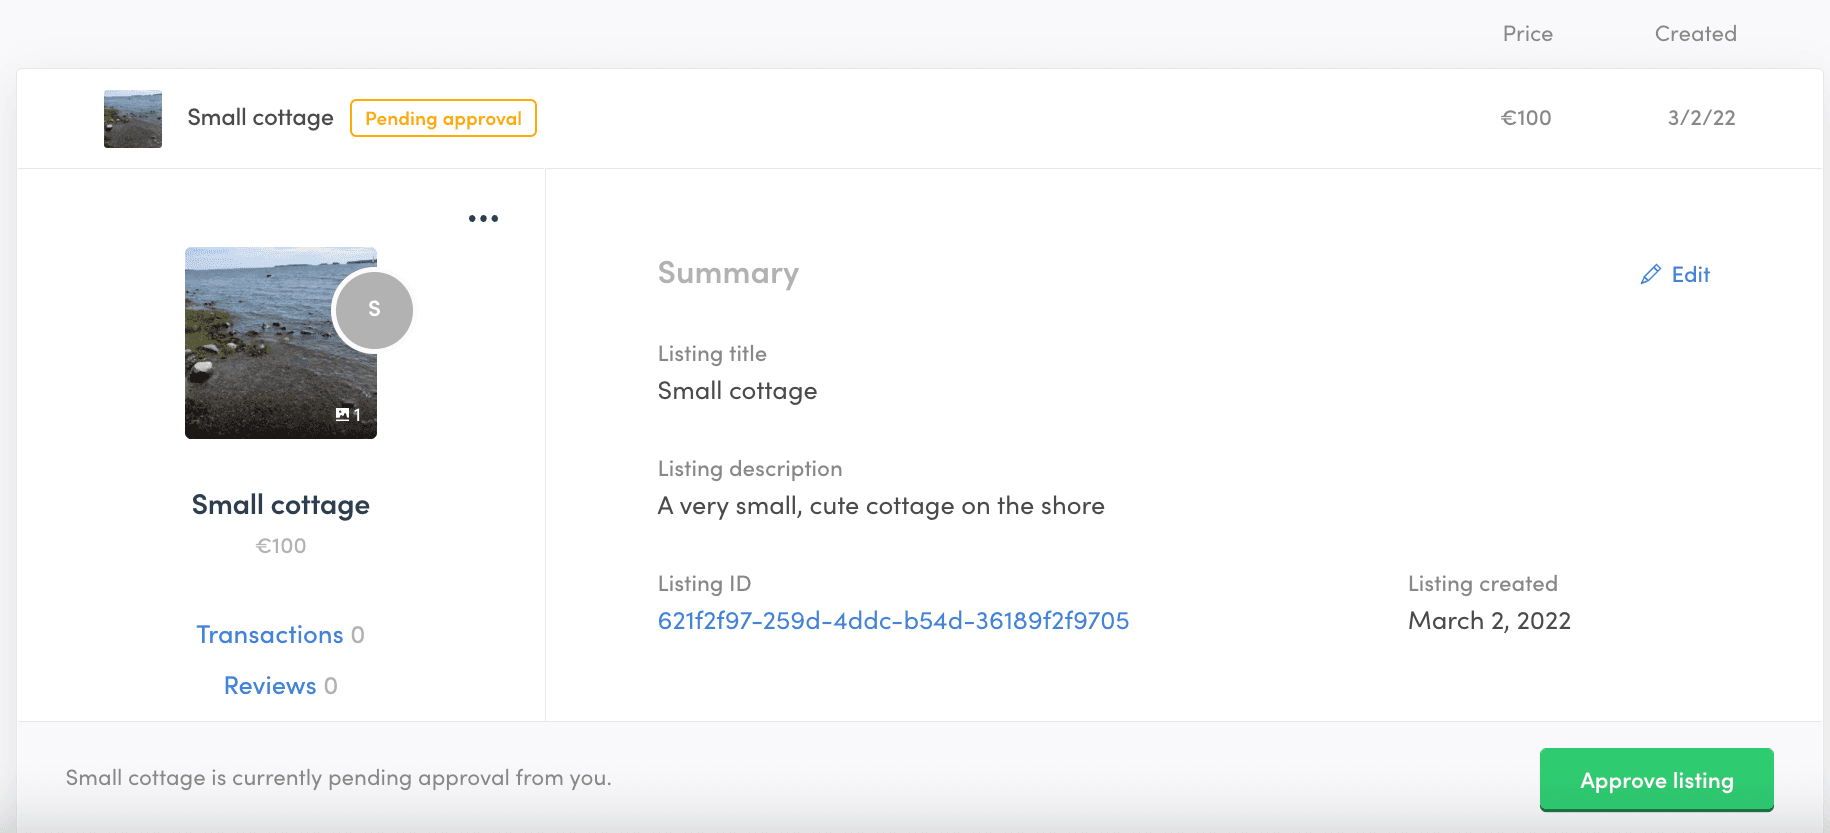Collapse the Small cottage row by its title
This screenshot has height=833, width=1830.
coord(260,118)
